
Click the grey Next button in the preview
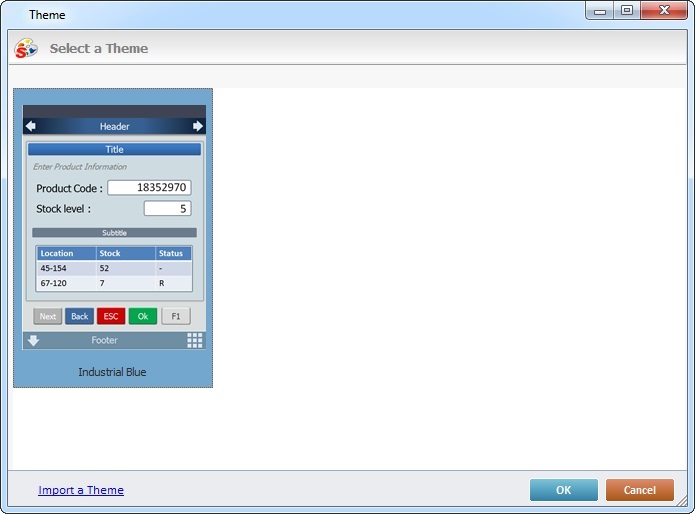pos(47,316)
